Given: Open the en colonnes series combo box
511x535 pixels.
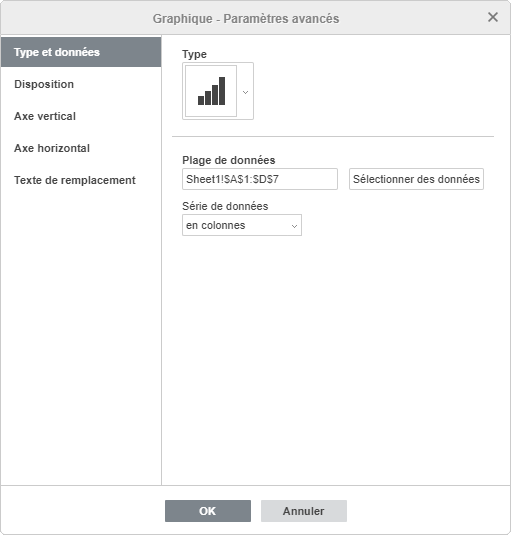Looking at the screenshot, I should (x=242, y=225).
